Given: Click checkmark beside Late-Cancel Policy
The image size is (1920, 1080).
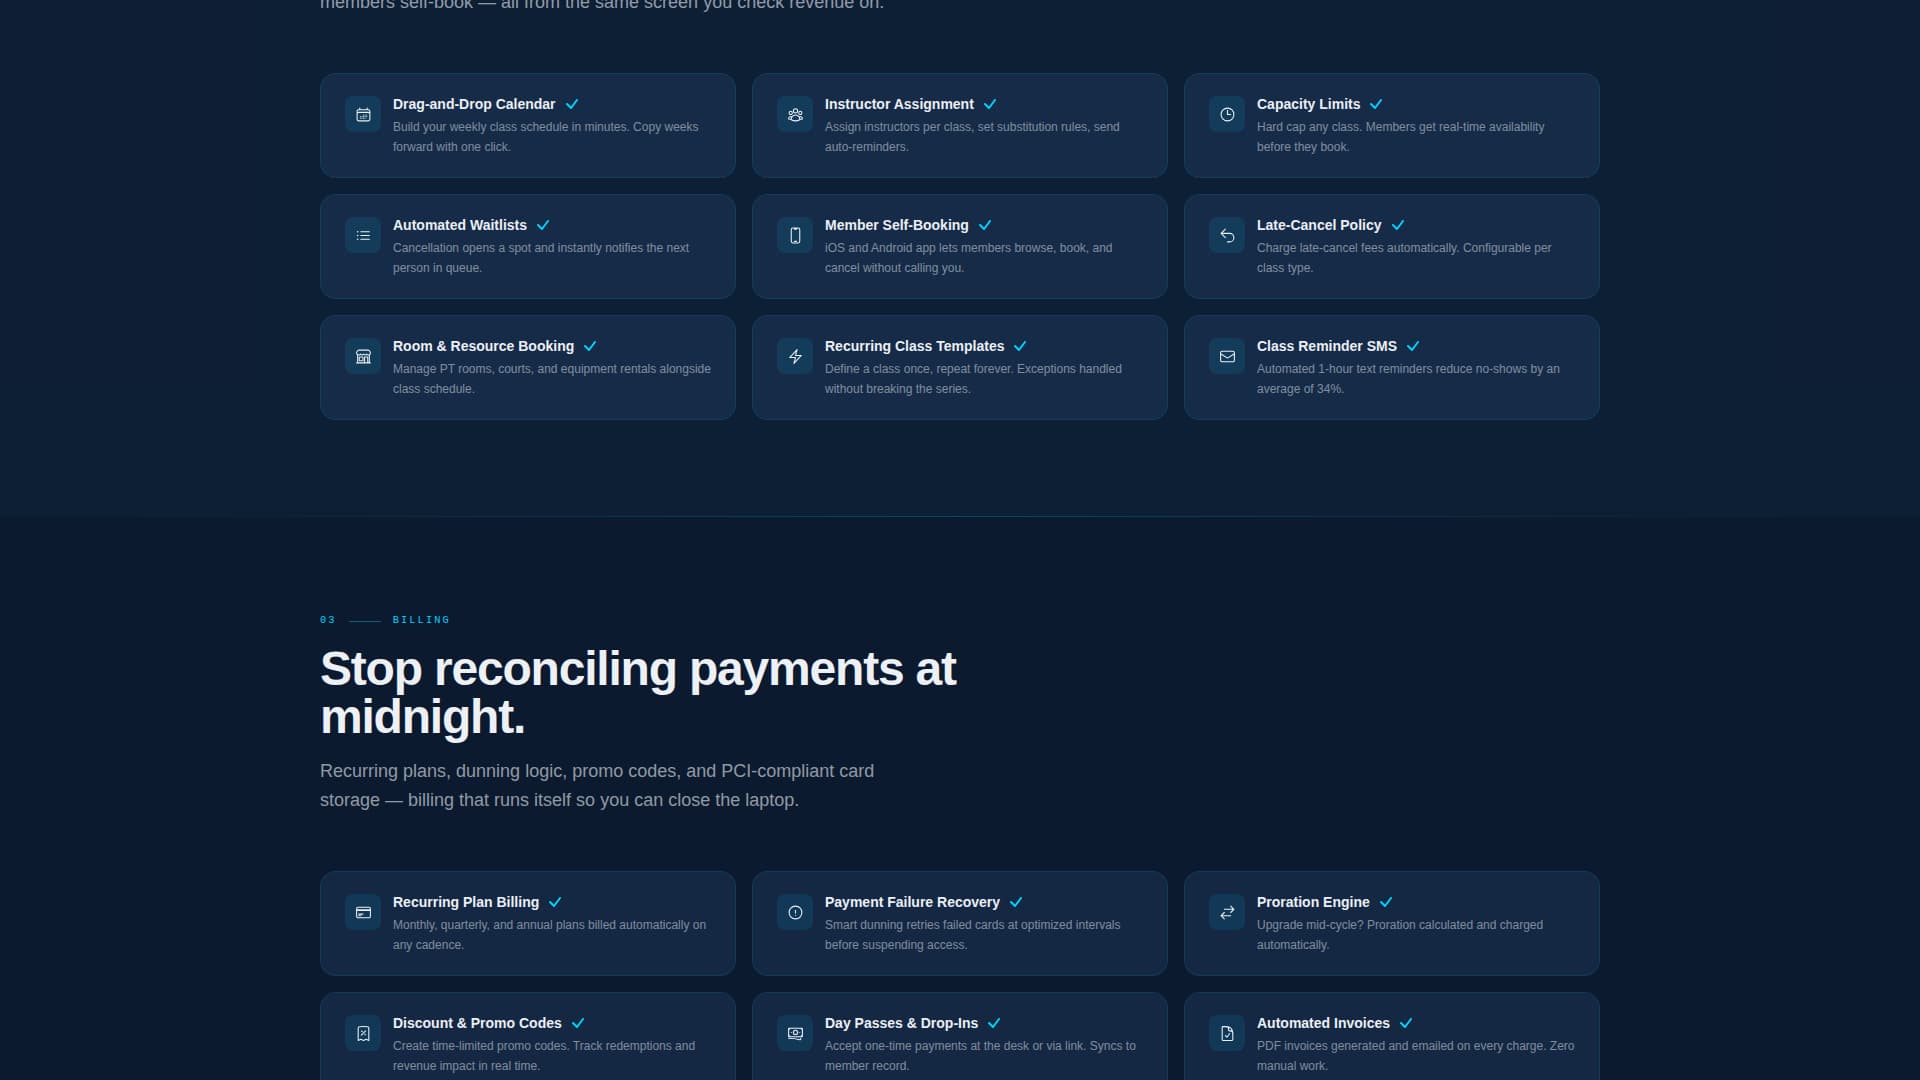Looking at the screenshot, I should [x=1398, y=225].
